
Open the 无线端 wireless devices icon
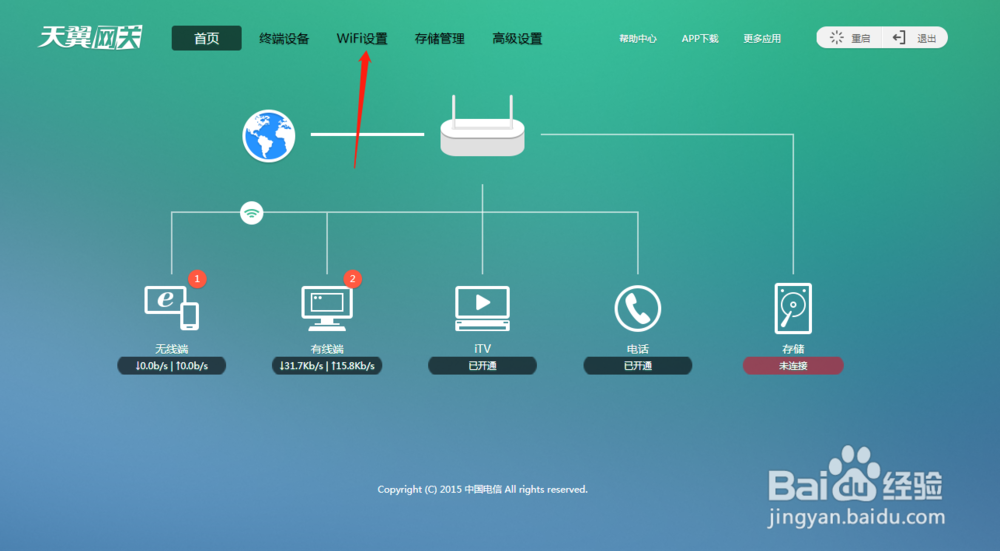tap(172, 308)
